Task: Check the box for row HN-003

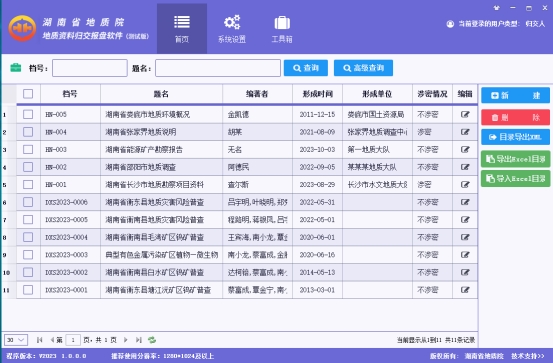Action: 28,150
